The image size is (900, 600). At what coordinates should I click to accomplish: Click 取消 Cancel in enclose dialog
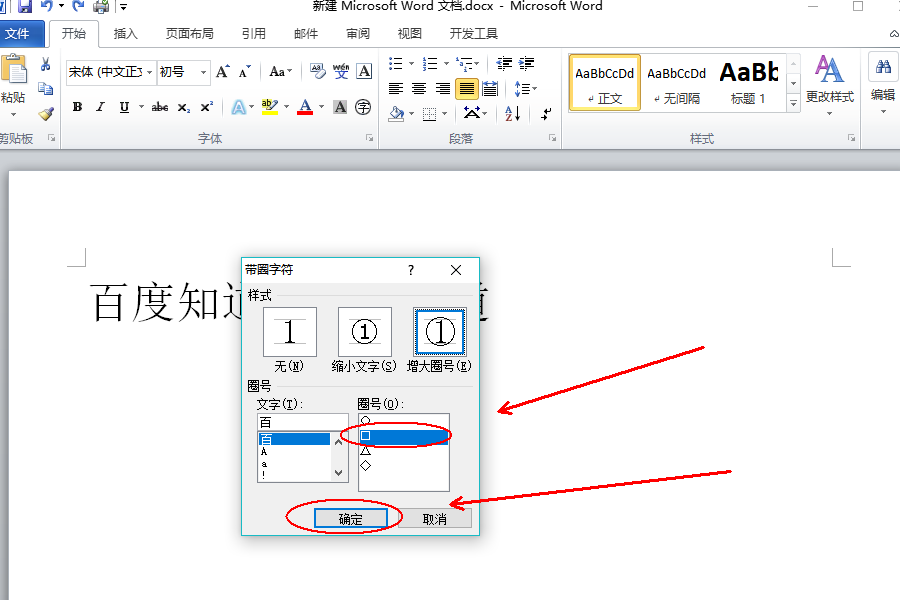click(435, 519)
